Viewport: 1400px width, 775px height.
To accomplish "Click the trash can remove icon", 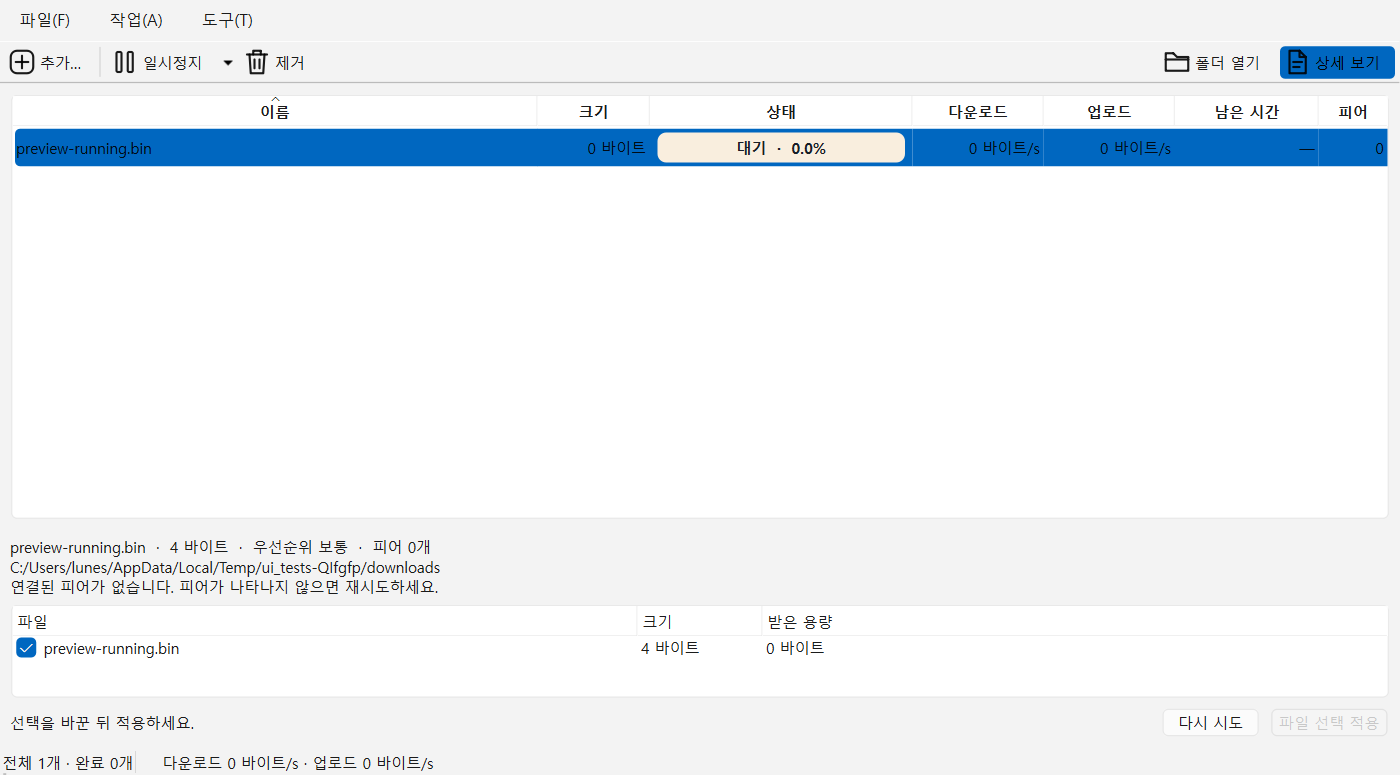I will click(x=257, y=62).
